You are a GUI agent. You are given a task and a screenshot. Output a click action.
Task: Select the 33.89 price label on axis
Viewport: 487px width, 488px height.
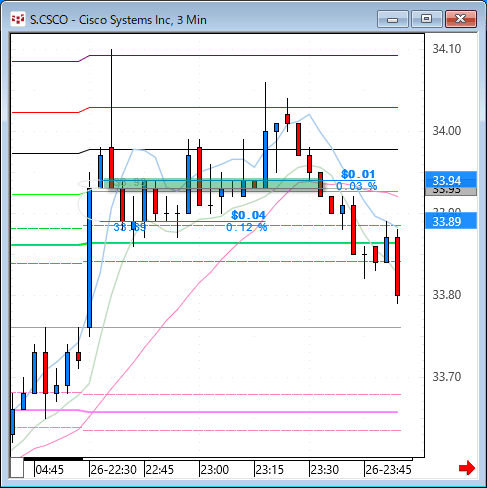[451, 221]
